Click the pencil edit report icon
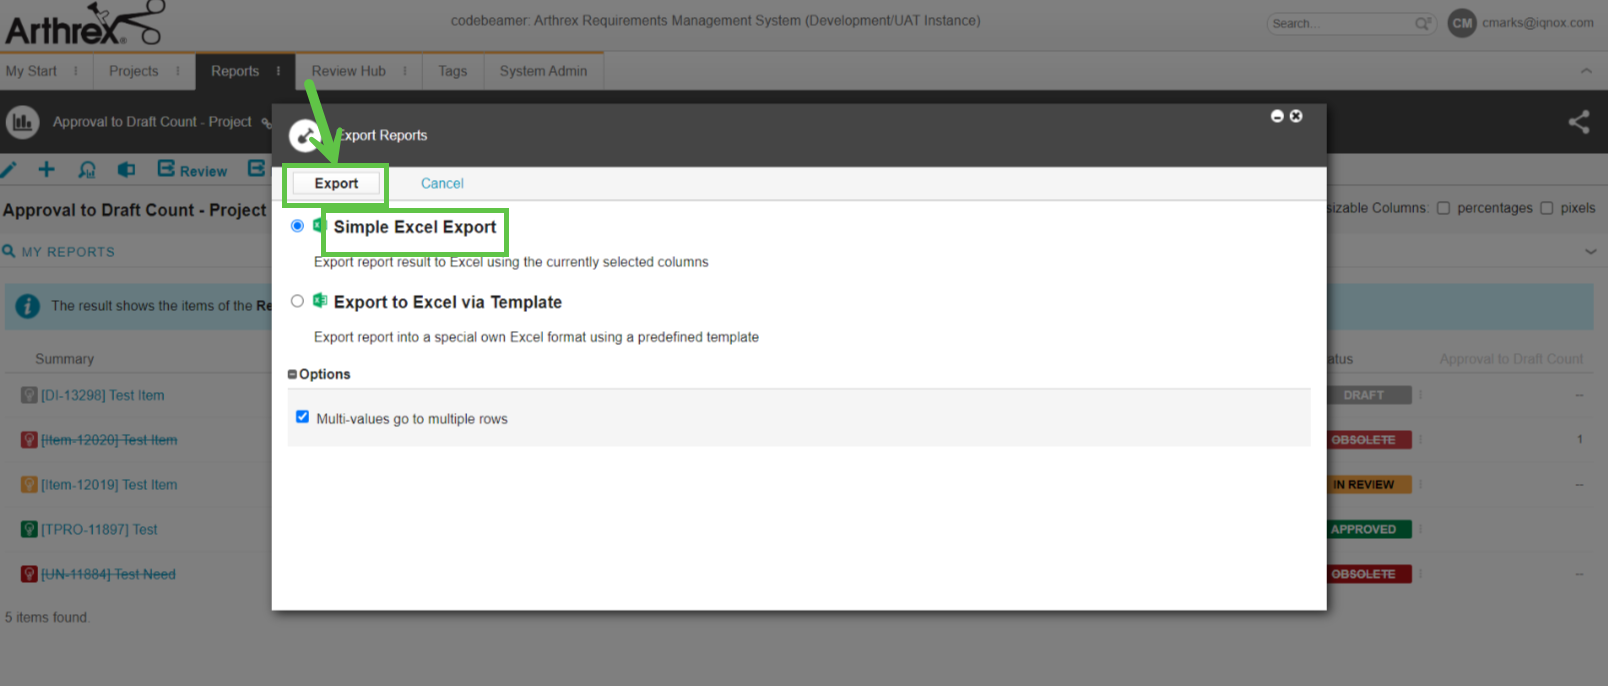This screenshot has width=1608, height=686. pos(9,170)
